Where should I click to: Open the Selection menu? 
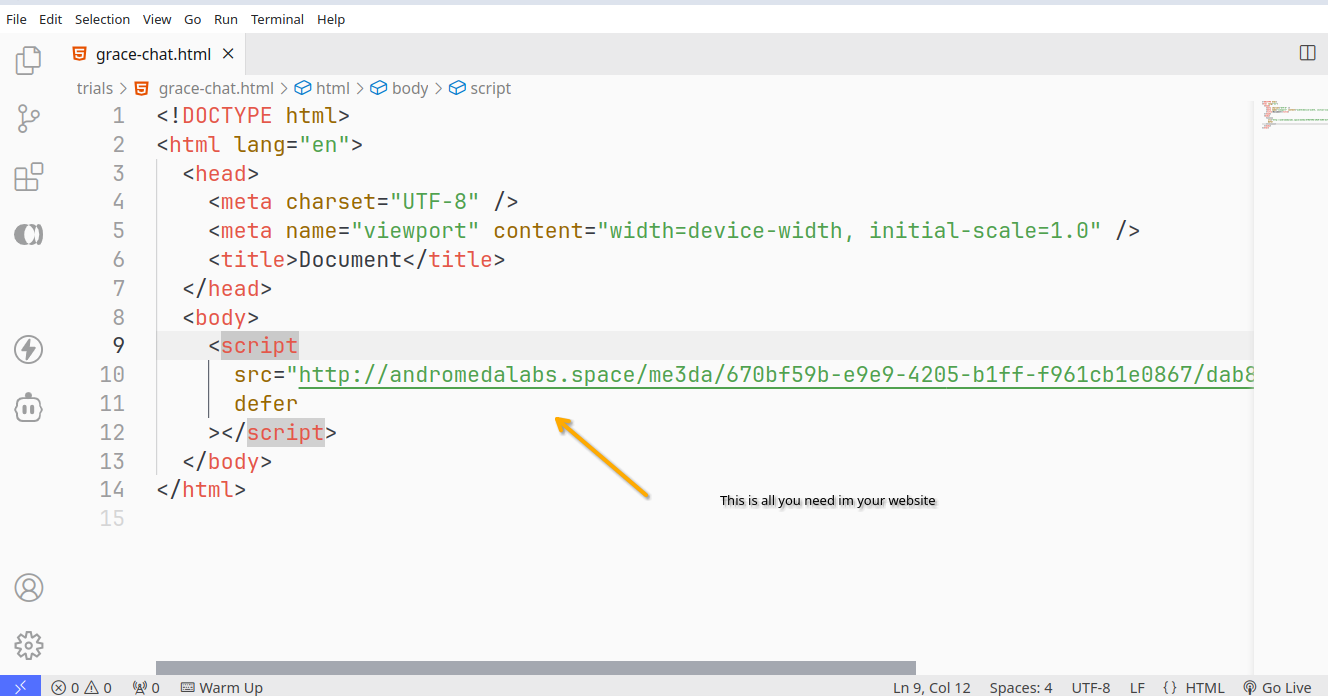(102, 19)
